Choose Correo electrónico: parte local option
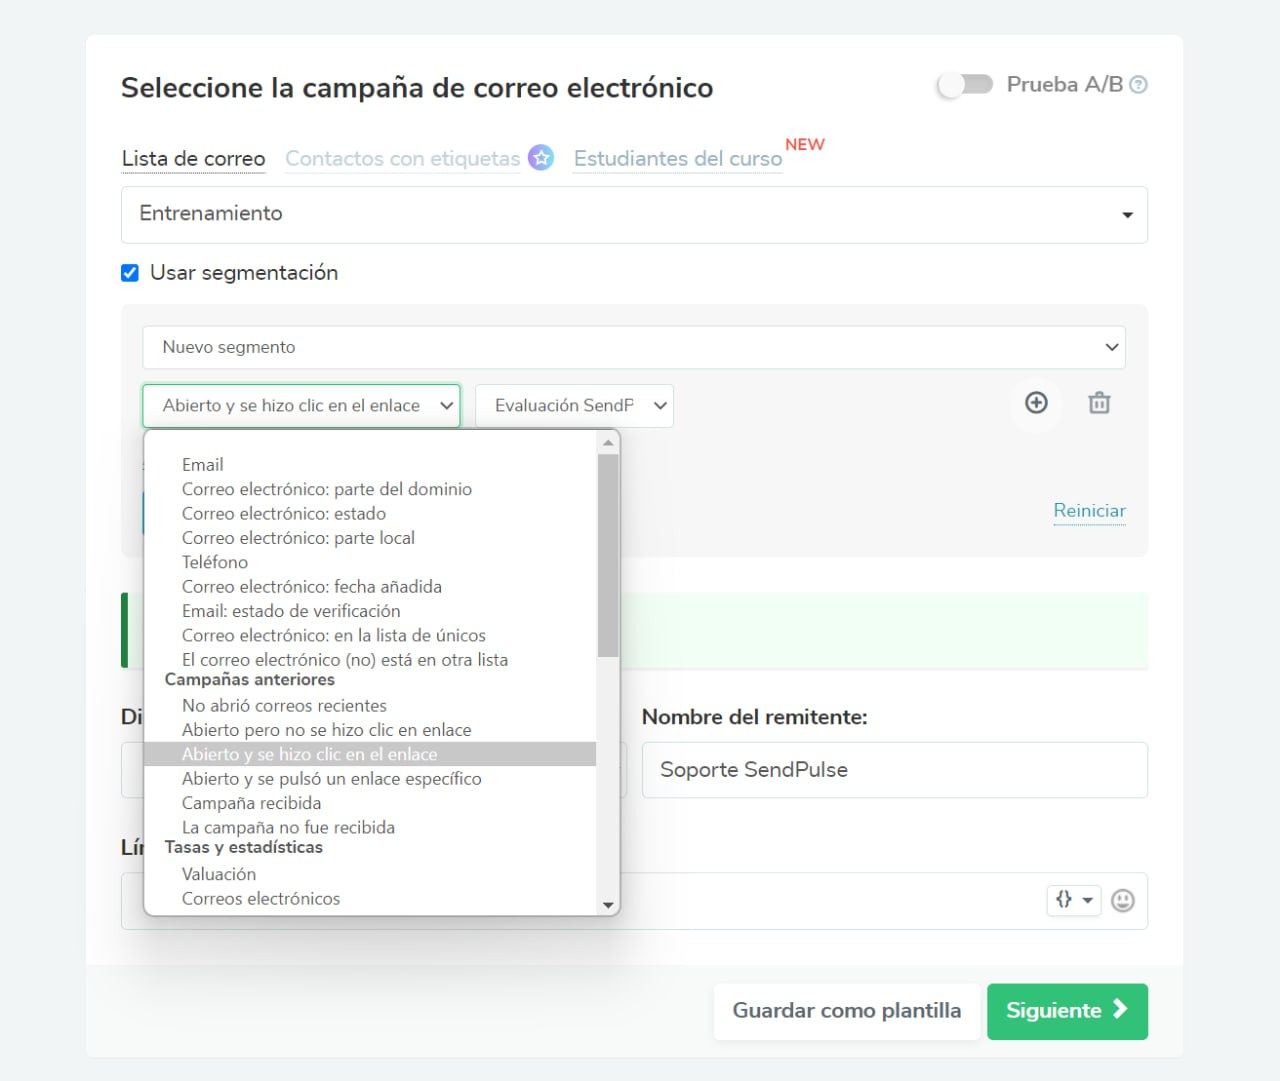The height and width of the screenshot is (1081, 1280). [x=370, y=538]
